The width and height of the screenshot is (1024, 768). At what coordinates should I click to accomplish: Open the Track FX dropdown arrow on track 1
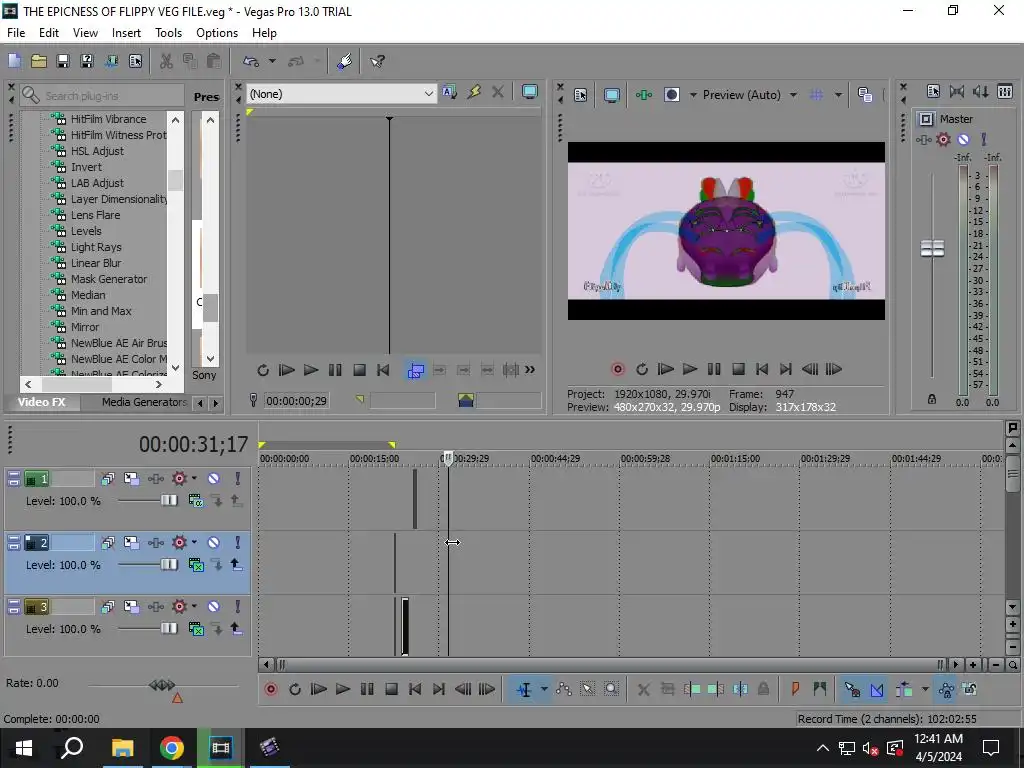click(x=194, y=479)
